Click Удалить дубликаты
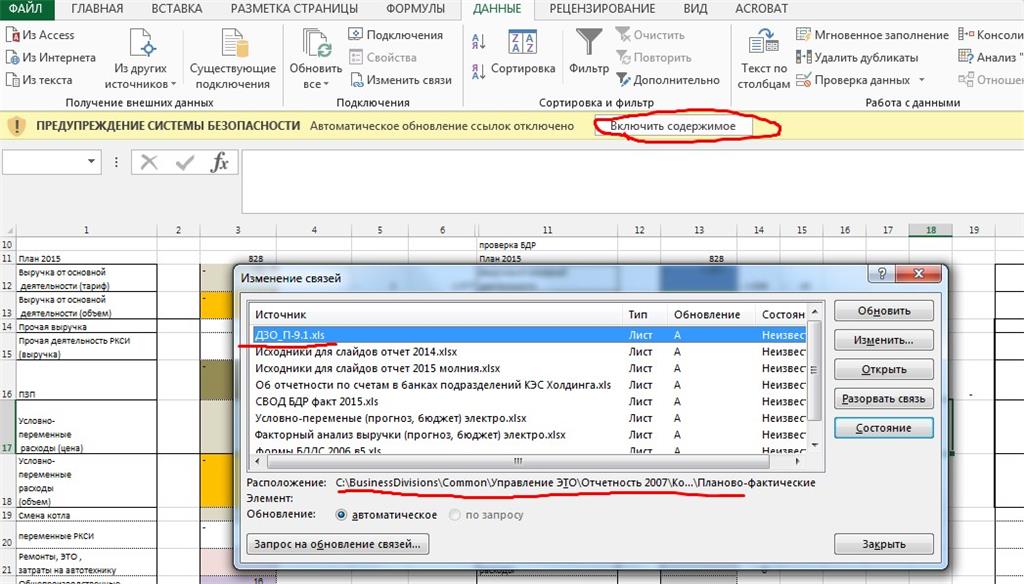Screen dimensions: 1024x584 (857, 57)
